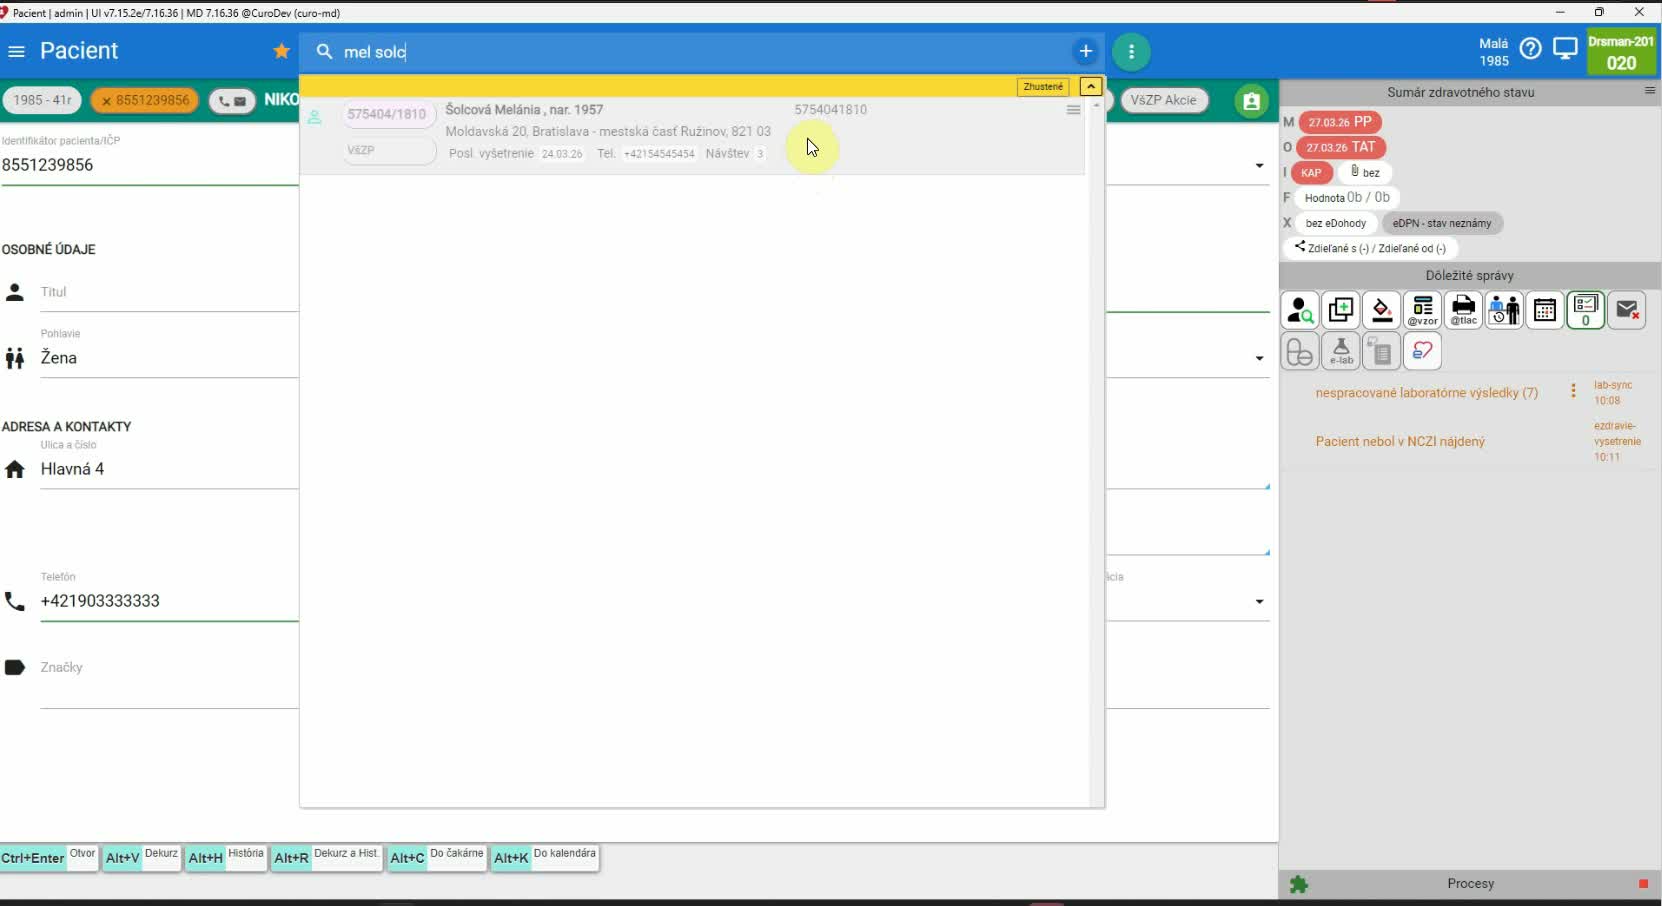Open the waiting room reception icon
1662x906 pixels.
1503,311
